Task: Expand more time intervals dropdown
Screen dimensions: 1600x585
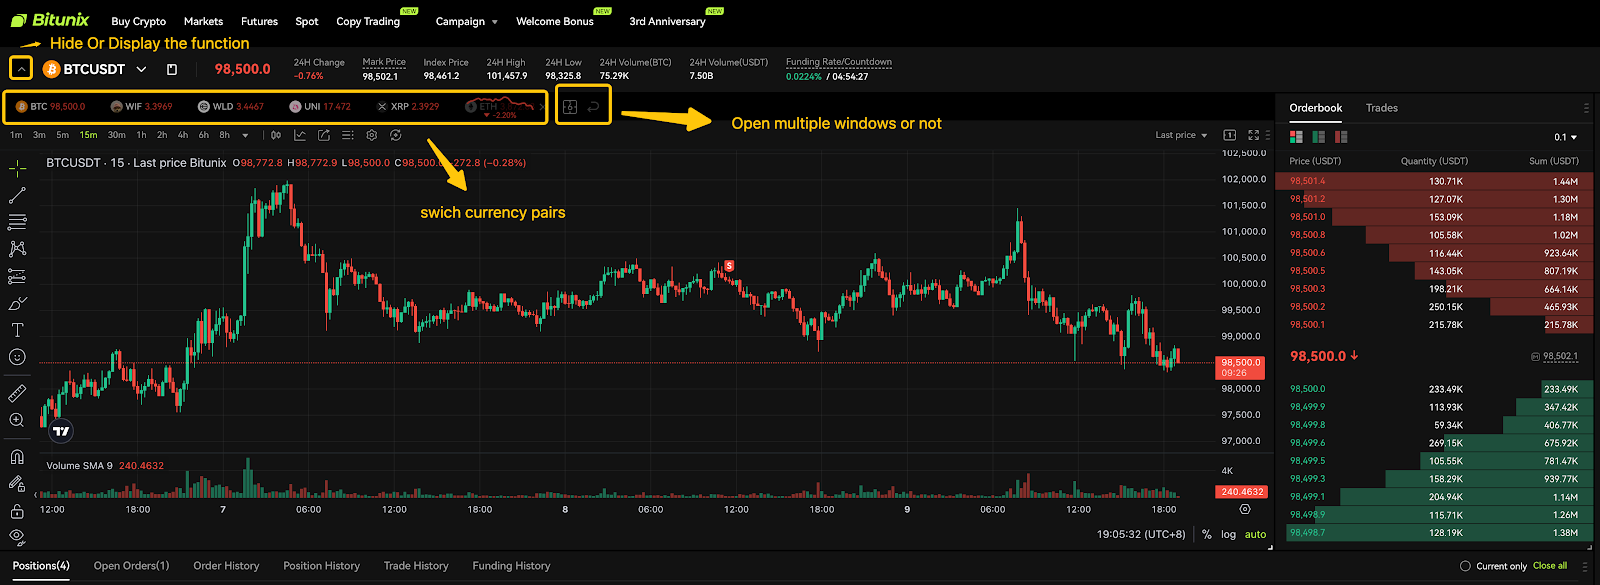Action: [x=245, y=135]
